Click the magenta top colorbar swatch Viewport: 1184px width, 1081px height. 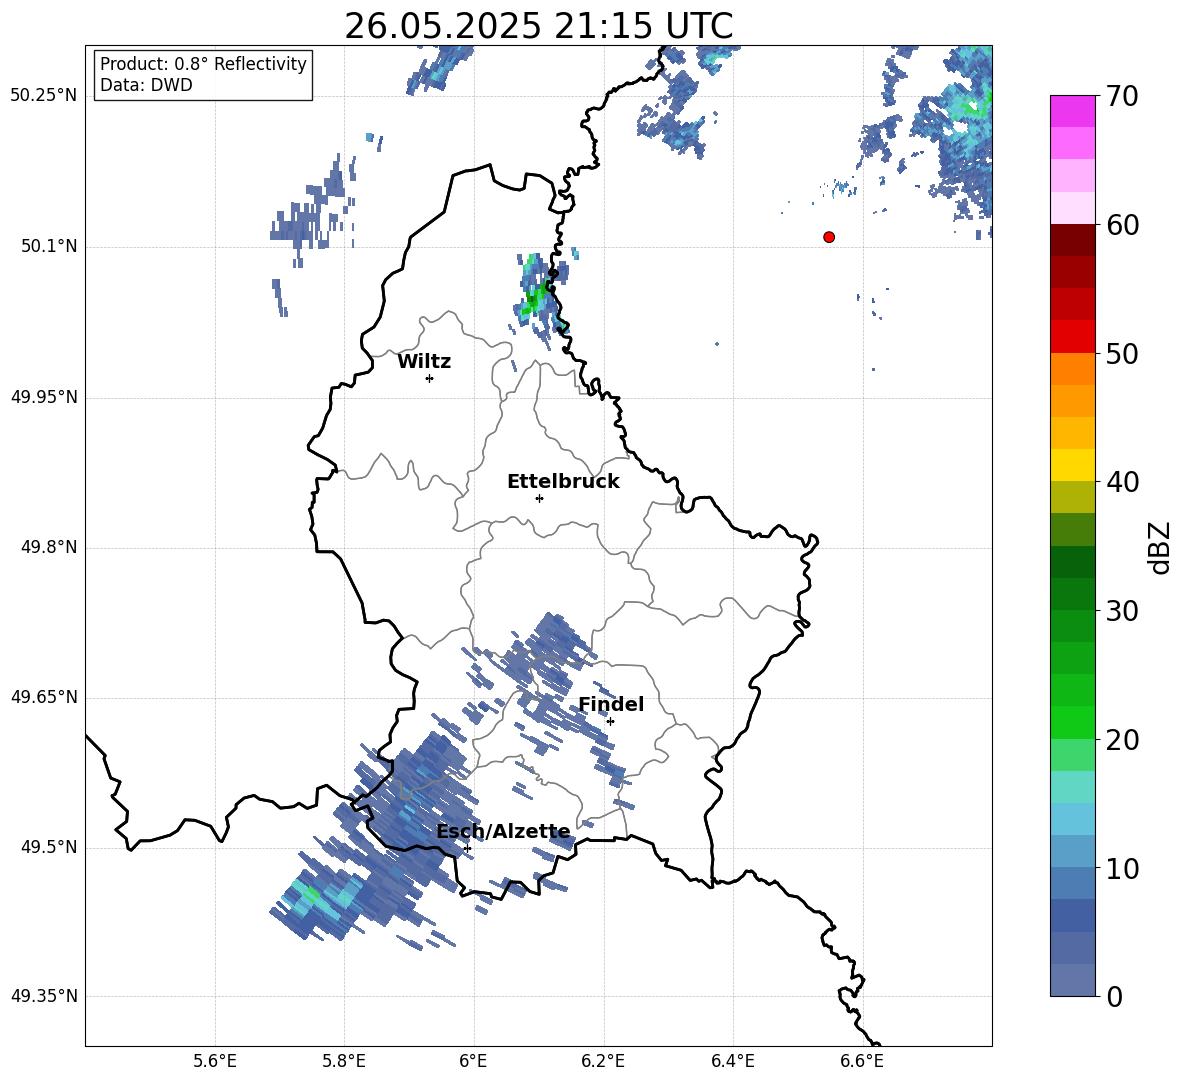pos(1072,111)
